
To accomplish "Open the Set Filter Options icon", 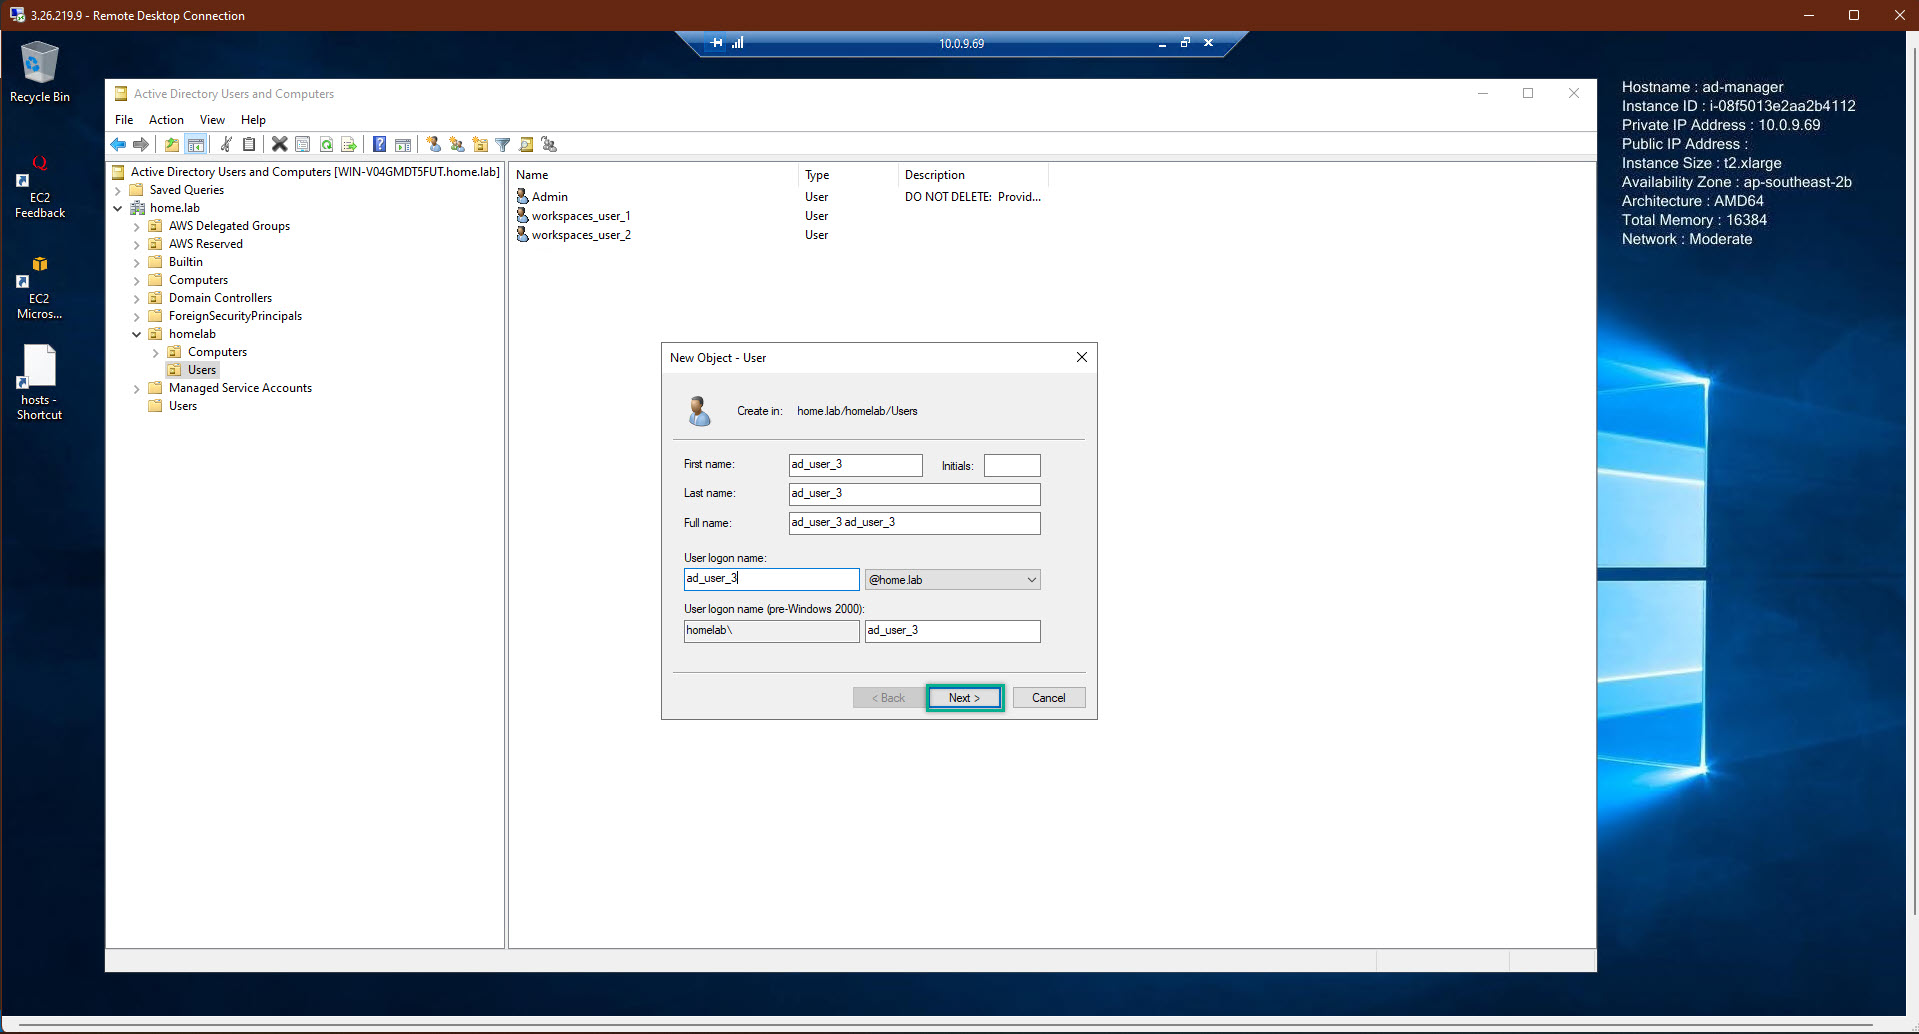I will point(501,144).
